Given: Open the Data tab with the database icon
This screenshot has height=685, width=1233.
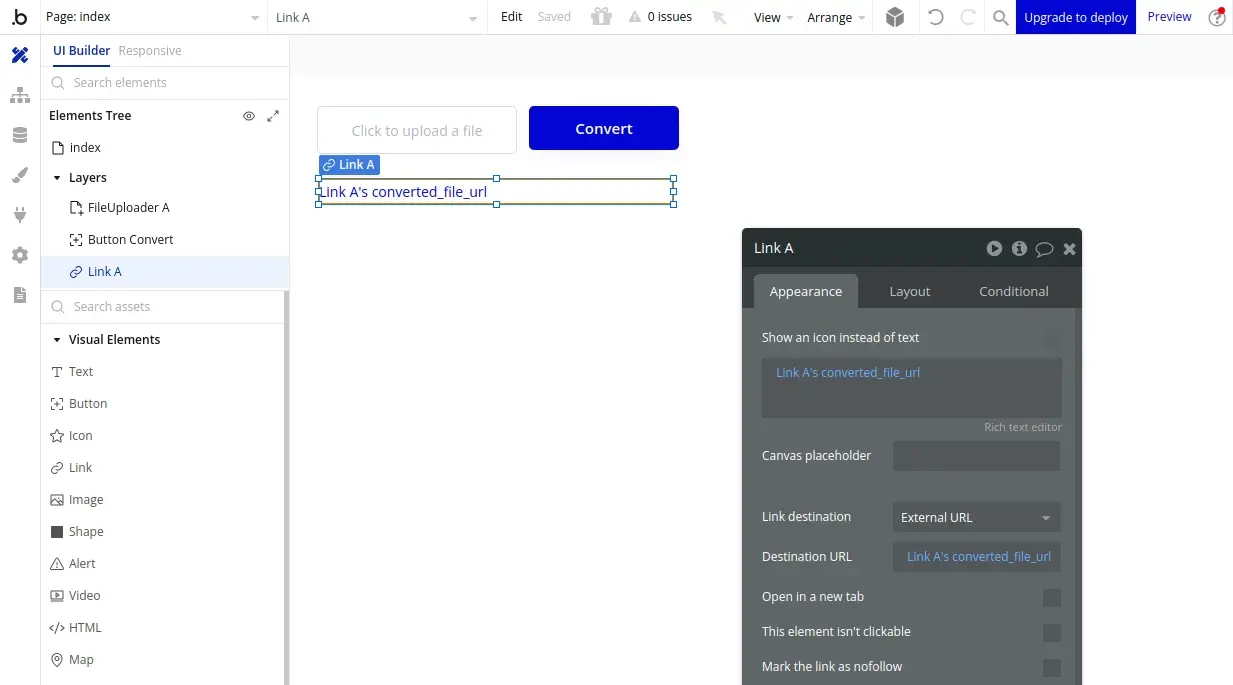Looking at the screenshot, I should click(19, 135).
